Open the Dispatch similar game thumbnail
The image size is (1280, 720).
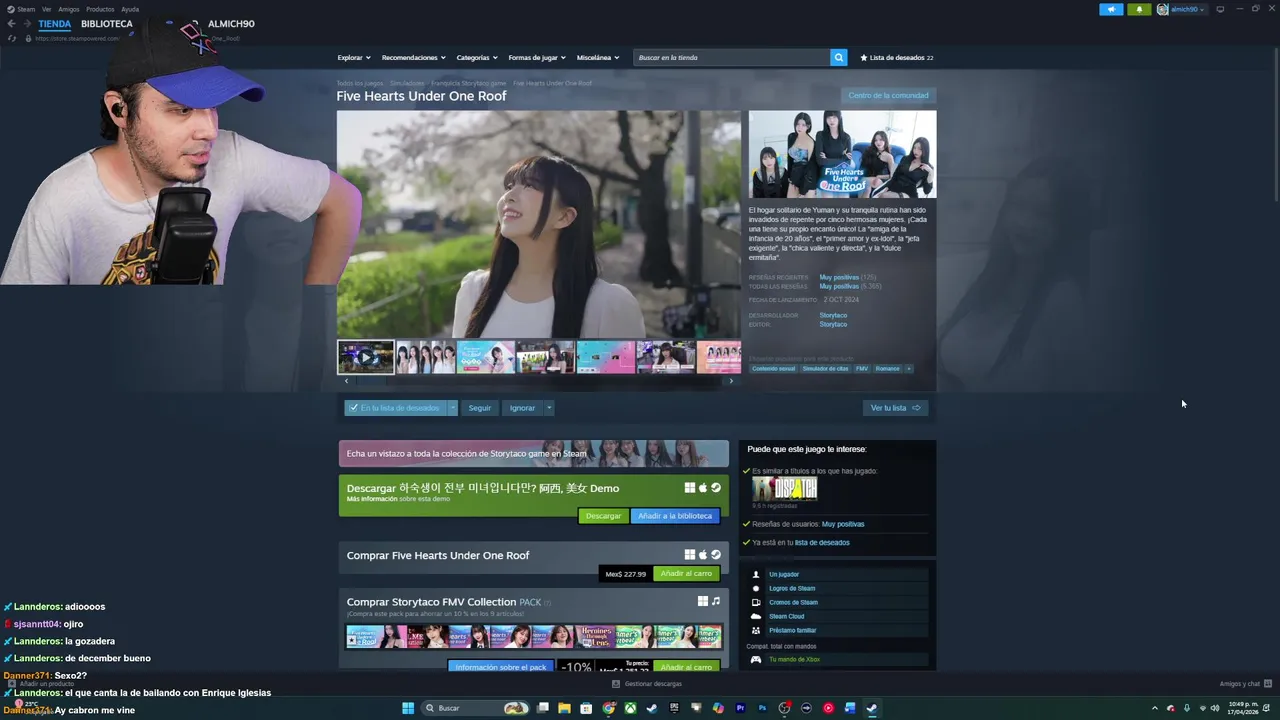tap(785, 488)
